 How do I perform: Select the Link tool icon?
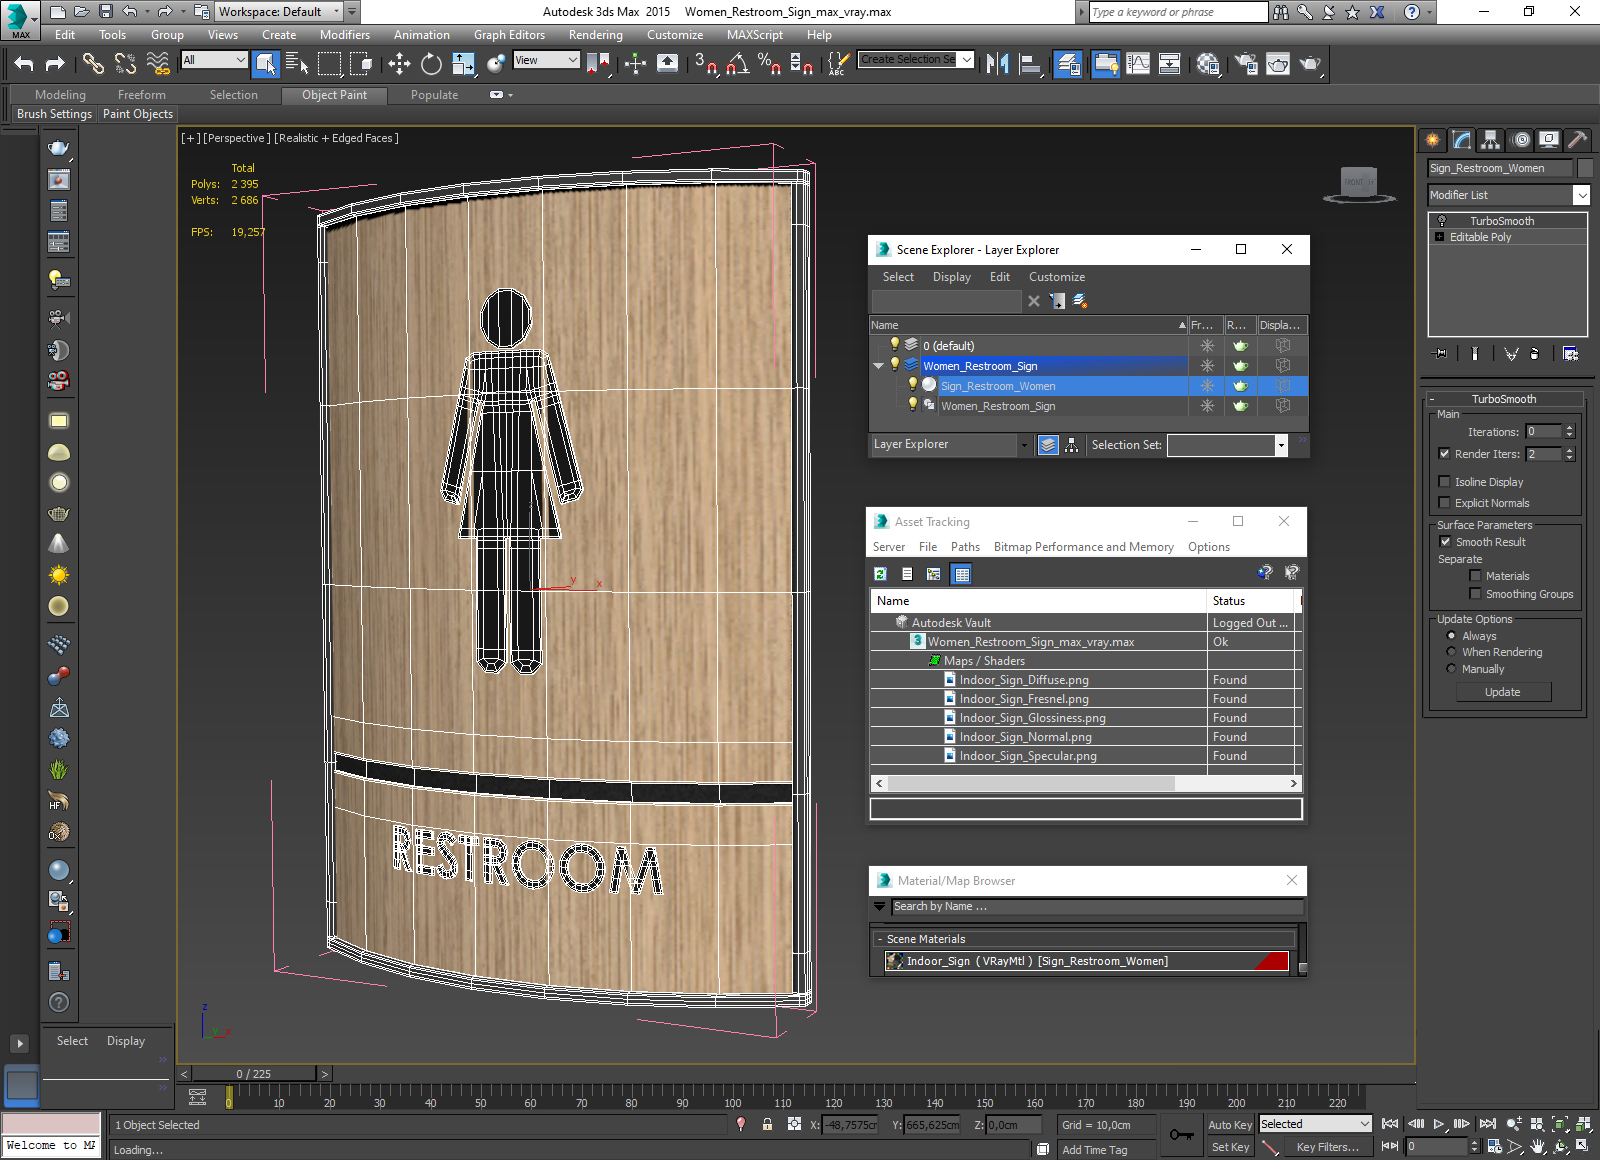pos(93,64)
